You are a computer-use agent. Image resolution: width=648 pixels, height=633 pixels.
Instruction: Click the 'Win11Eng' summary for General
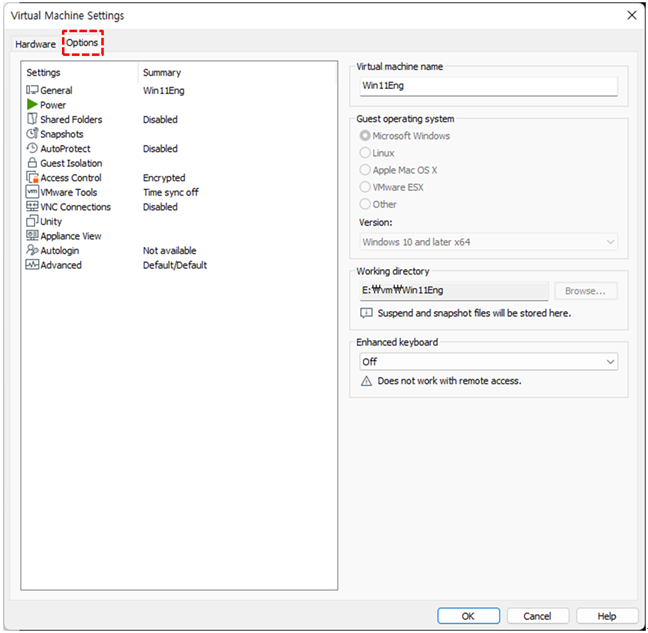point(164,90)
